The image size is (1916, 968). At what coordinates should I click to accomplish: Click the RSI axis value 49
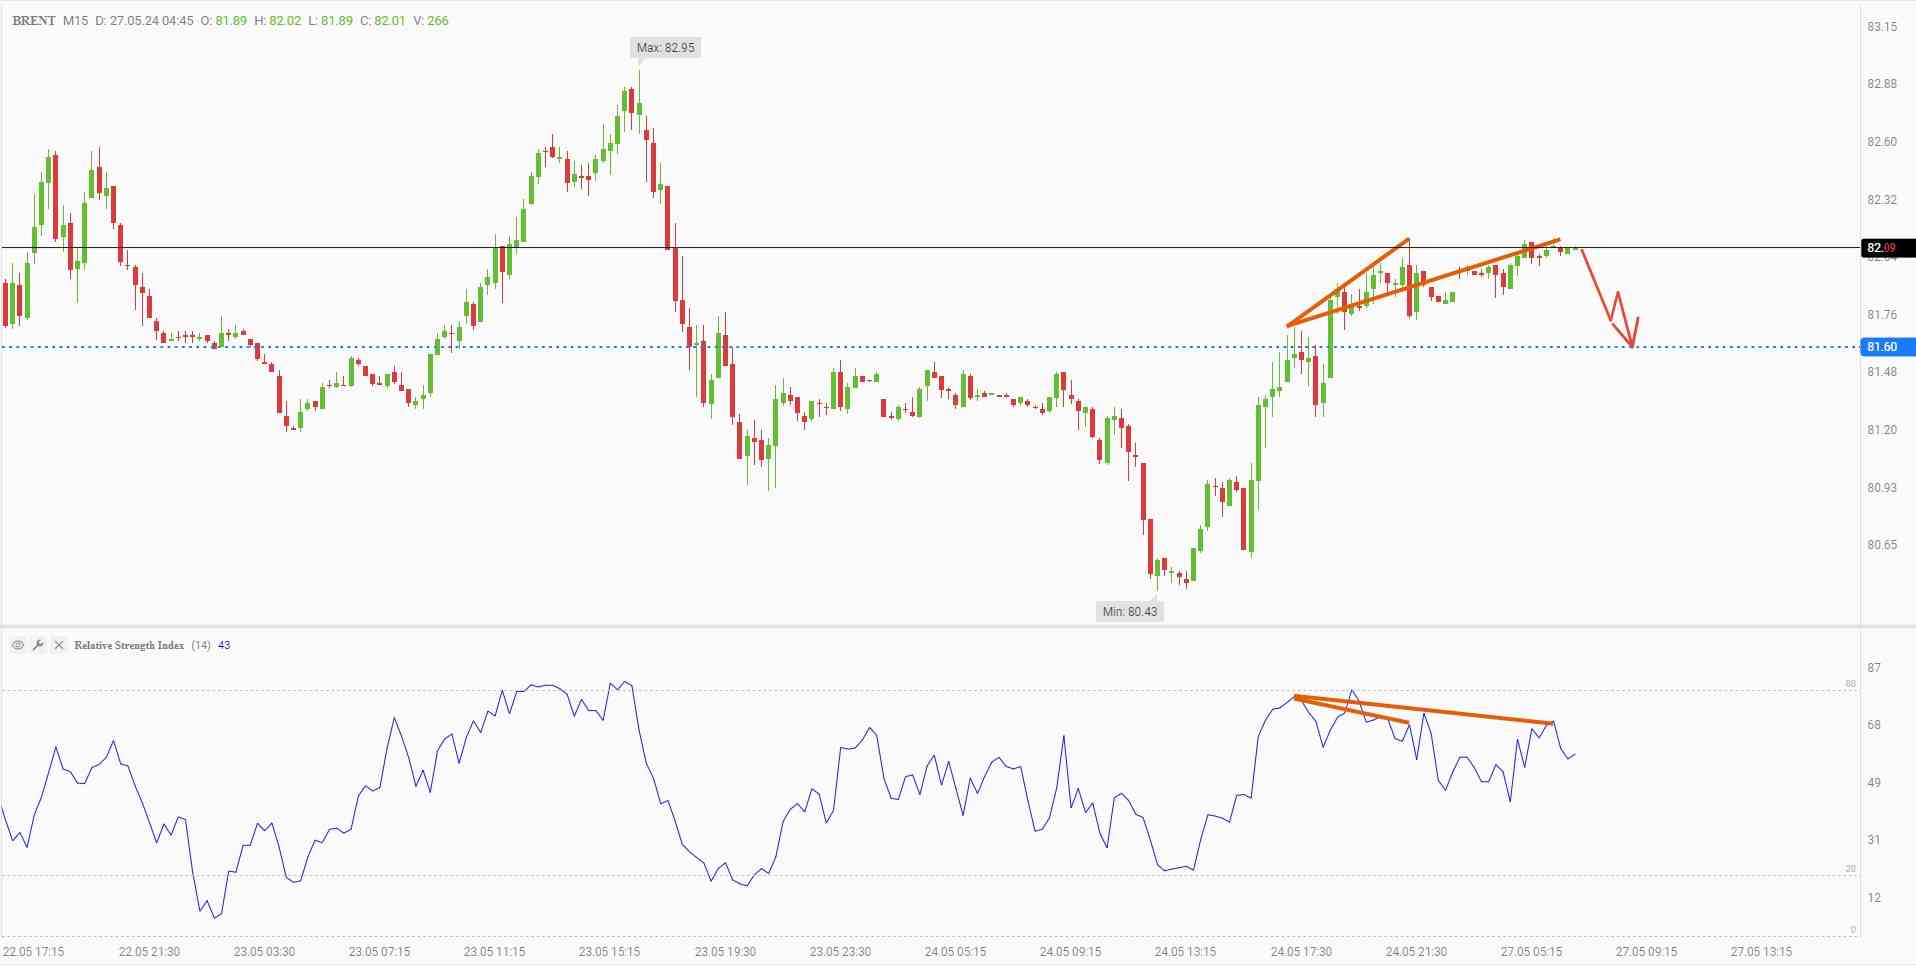pyautogui.click(x=1874, y=782)
